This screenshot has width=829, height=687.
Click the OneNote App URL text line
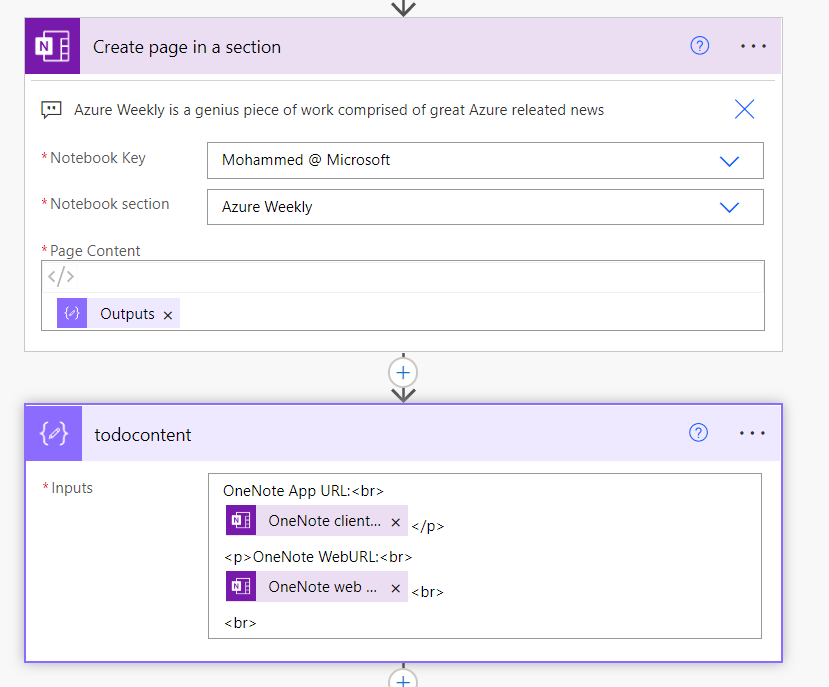coord(303,491)
